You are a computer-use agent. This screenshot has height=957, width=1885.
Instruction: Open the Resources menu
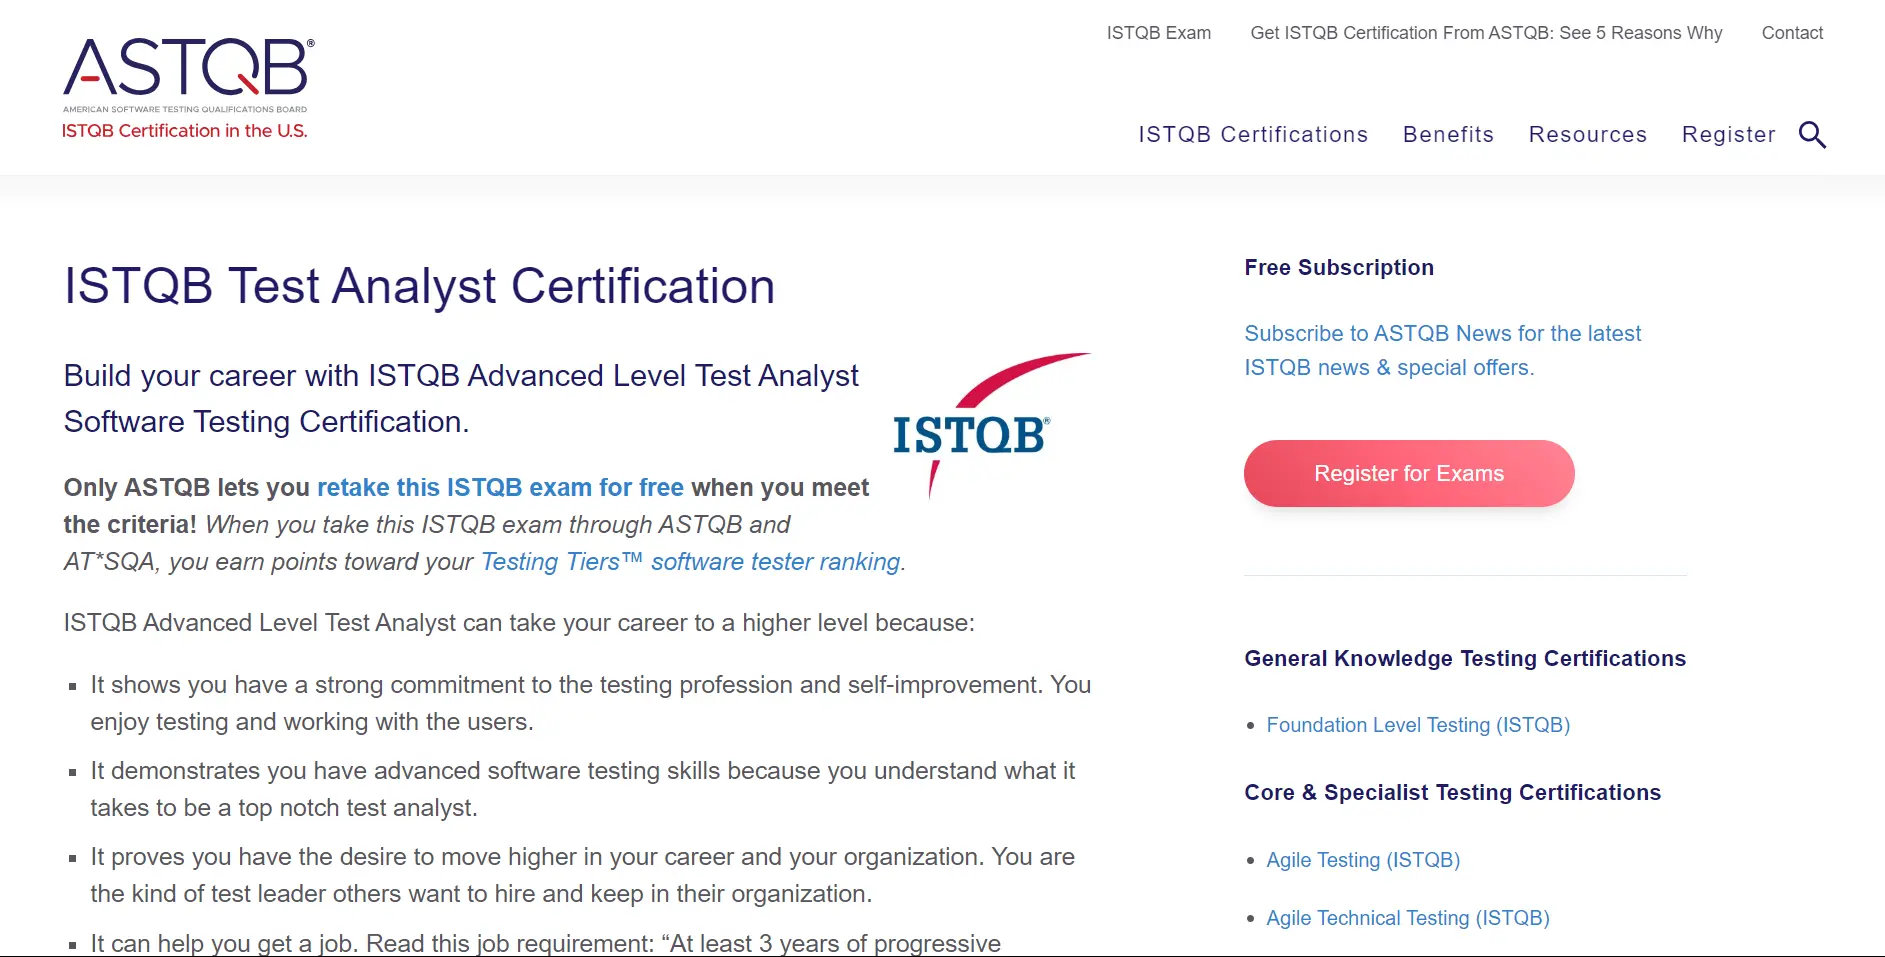pyautogui.click(x=1587, y=135)
